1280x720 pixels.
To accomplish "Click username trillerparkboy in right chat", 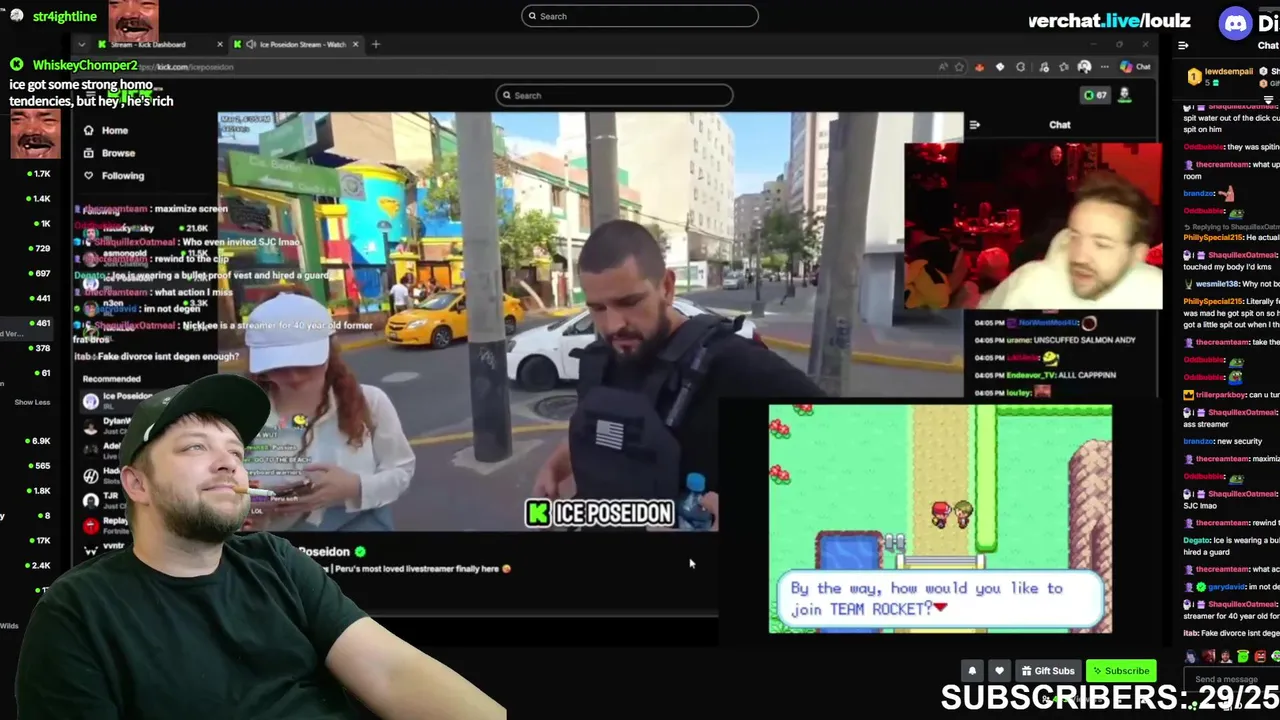I will (1221, 395).
